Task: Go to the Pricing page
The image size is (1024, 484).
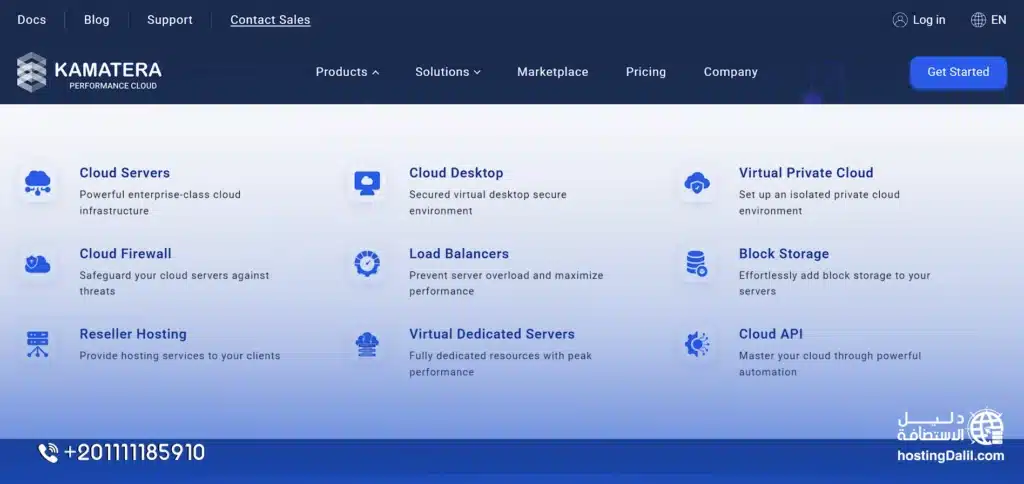Action: [645, 72]
